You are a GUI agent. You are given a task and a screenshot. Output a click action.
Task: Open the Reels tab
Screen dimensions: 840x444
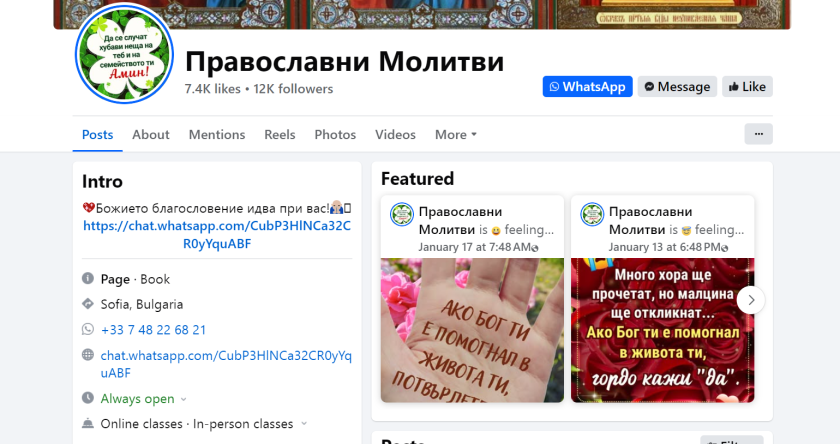280,134
